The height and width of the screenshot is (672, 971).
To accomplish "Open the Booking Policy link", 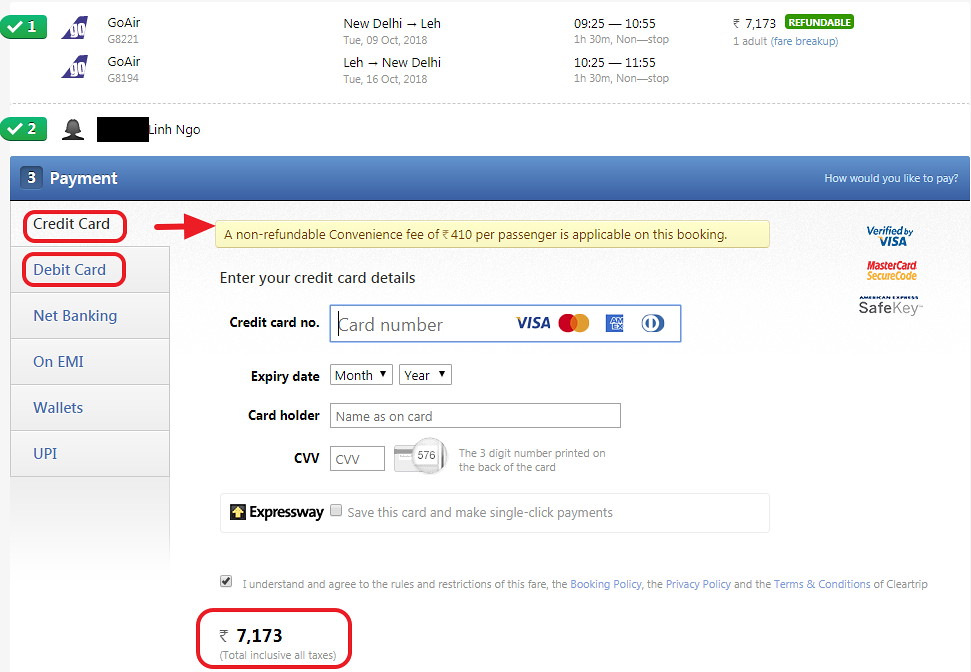I will [x=606, y=584].
